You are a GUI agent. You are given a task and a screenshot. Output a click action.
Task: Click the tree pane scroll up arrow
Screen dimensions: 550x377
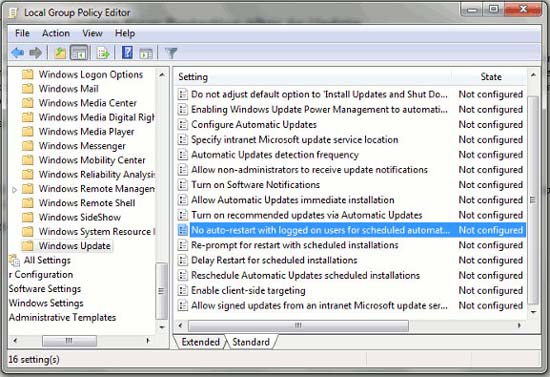click(x=162, y=75)
